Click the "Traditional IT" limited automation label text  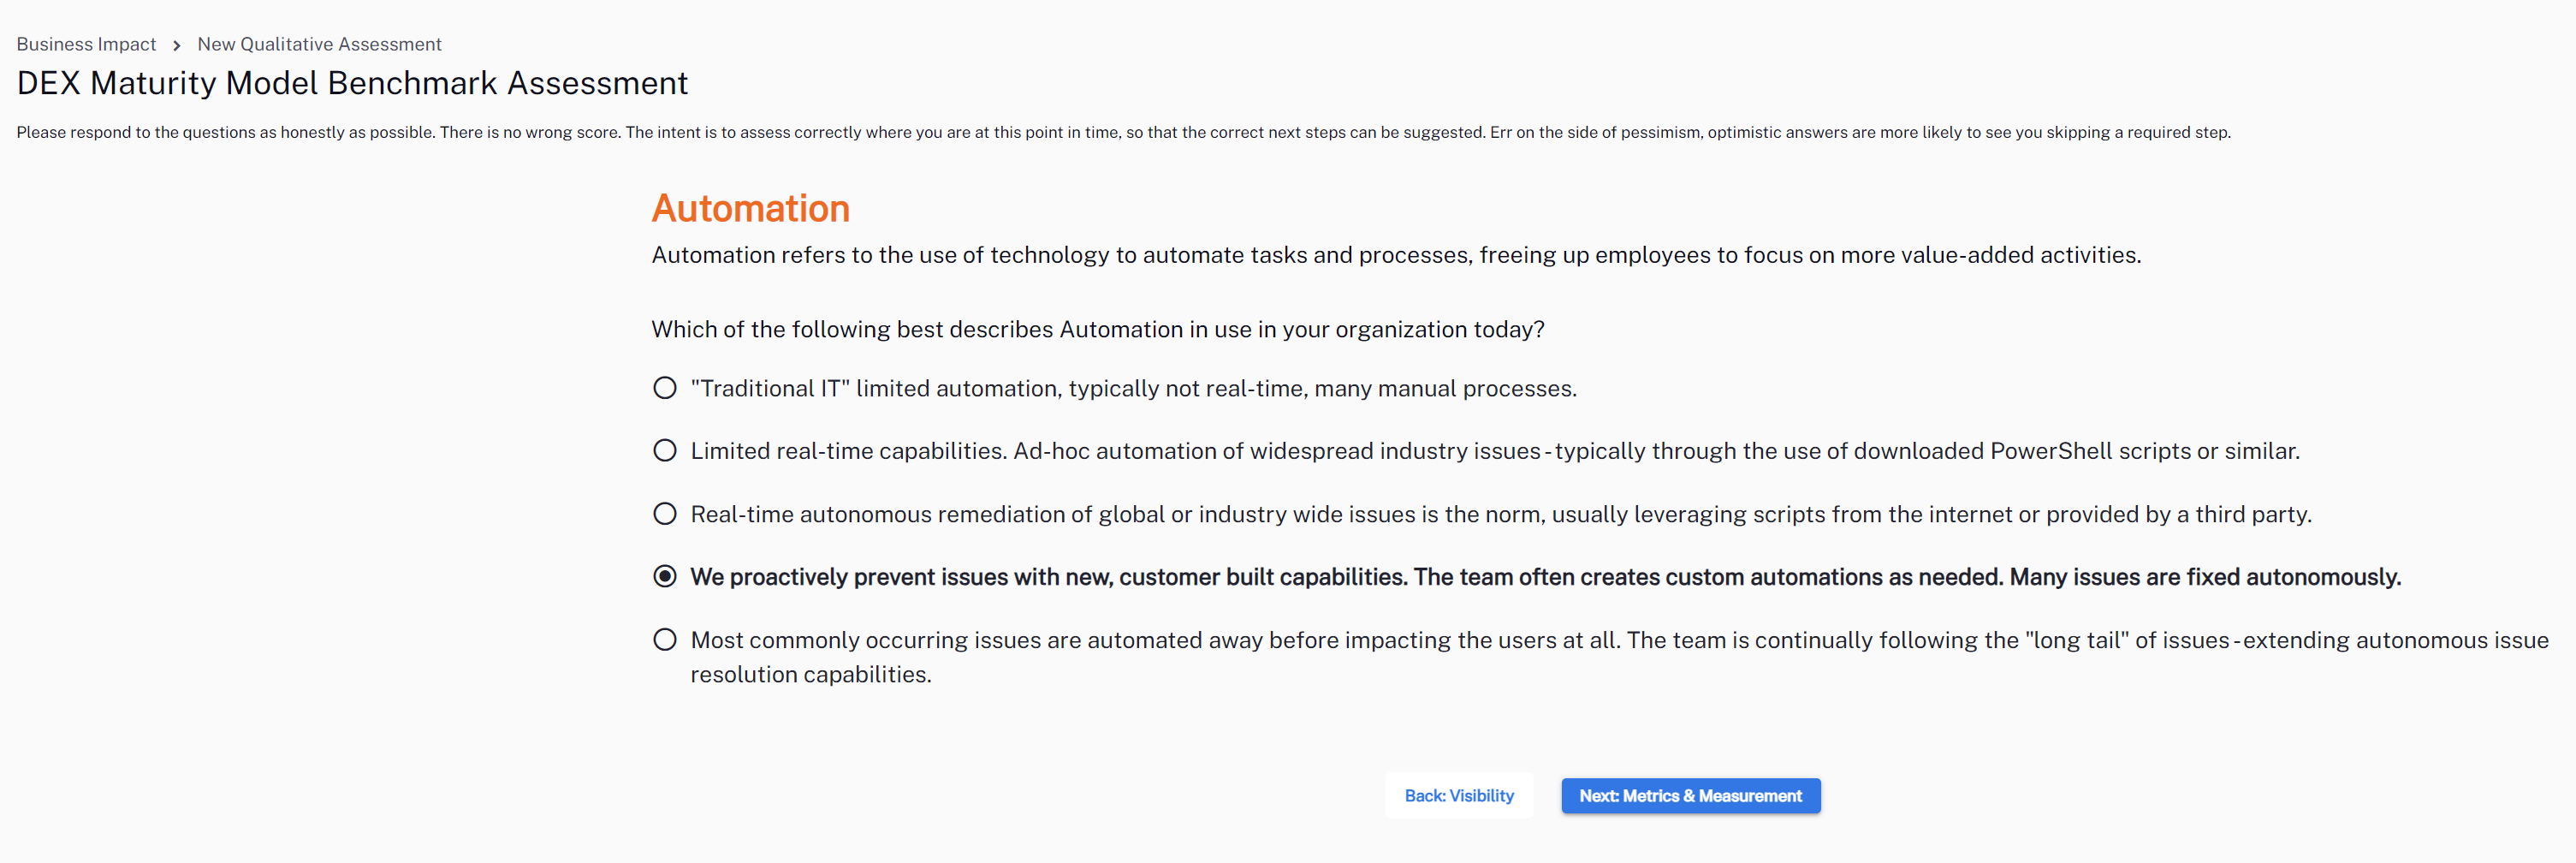(x=1133, y=388)
